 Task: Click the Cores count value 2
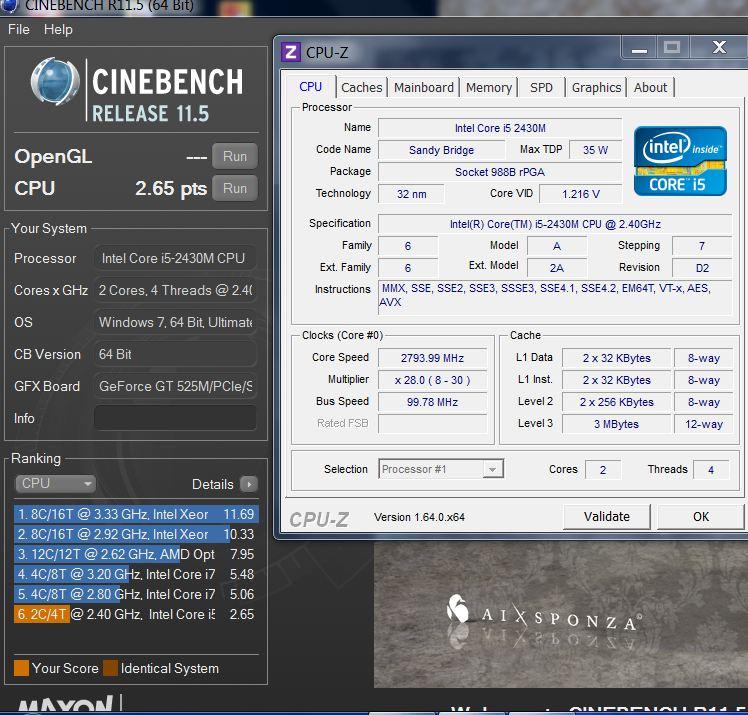tap(603, 470)
